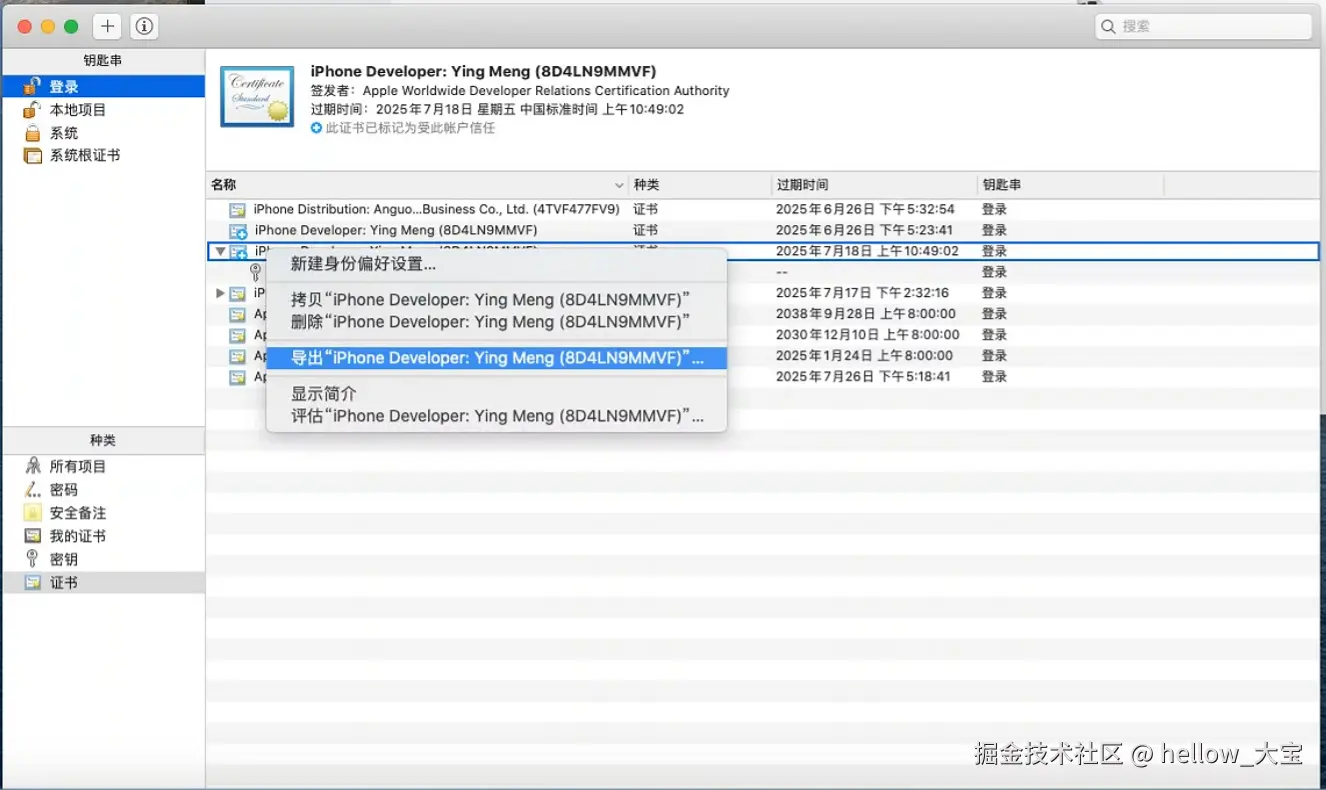Select the iPhone Distribution certificate name

pos(436,210)
